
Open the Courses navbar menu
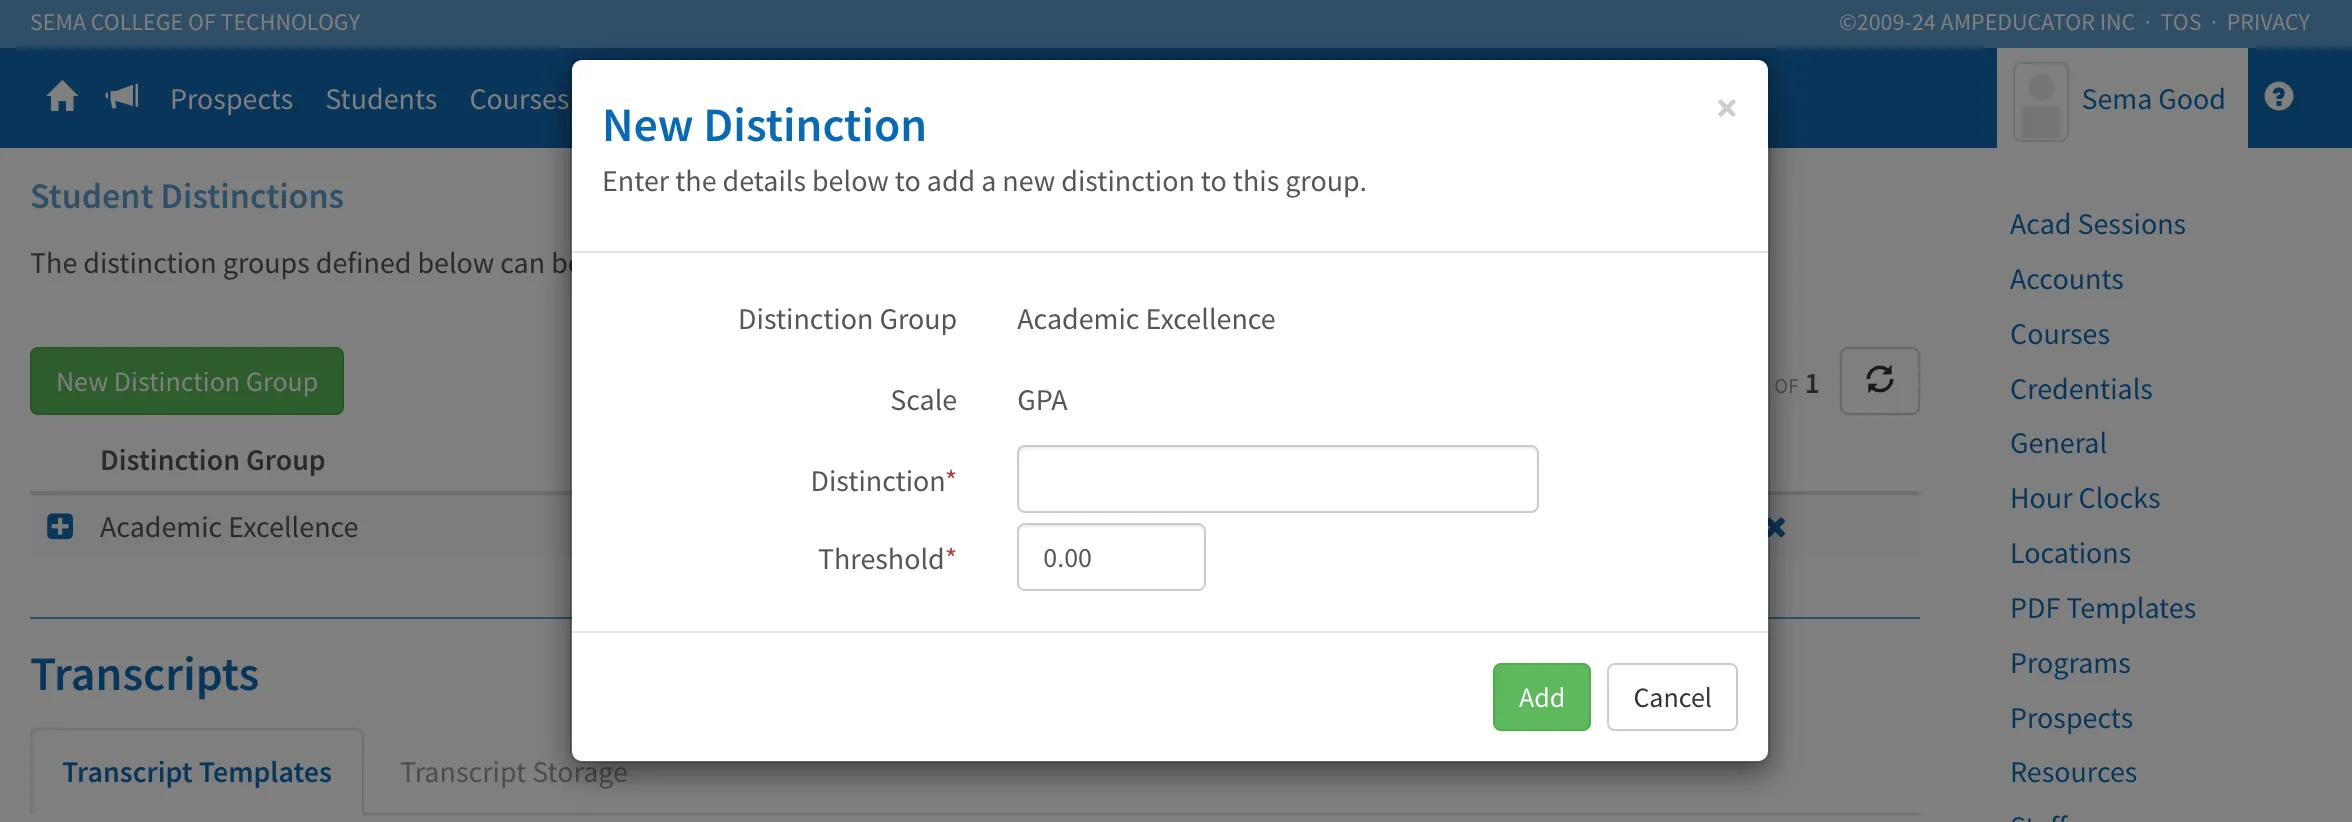[519, 99]
